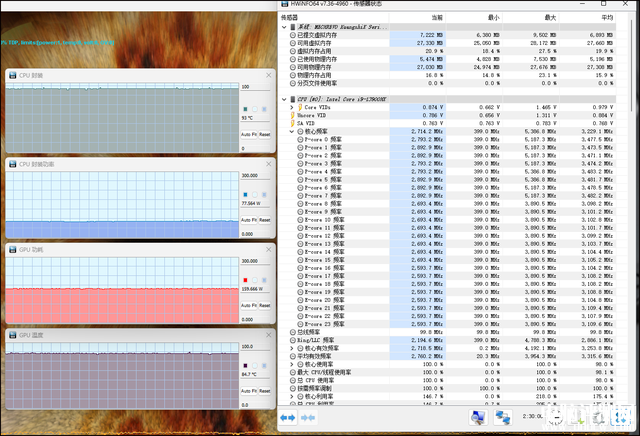Click the clock icon beside E-core 23 频率
This screenshot has height=436, width=640.
(300, 324)
